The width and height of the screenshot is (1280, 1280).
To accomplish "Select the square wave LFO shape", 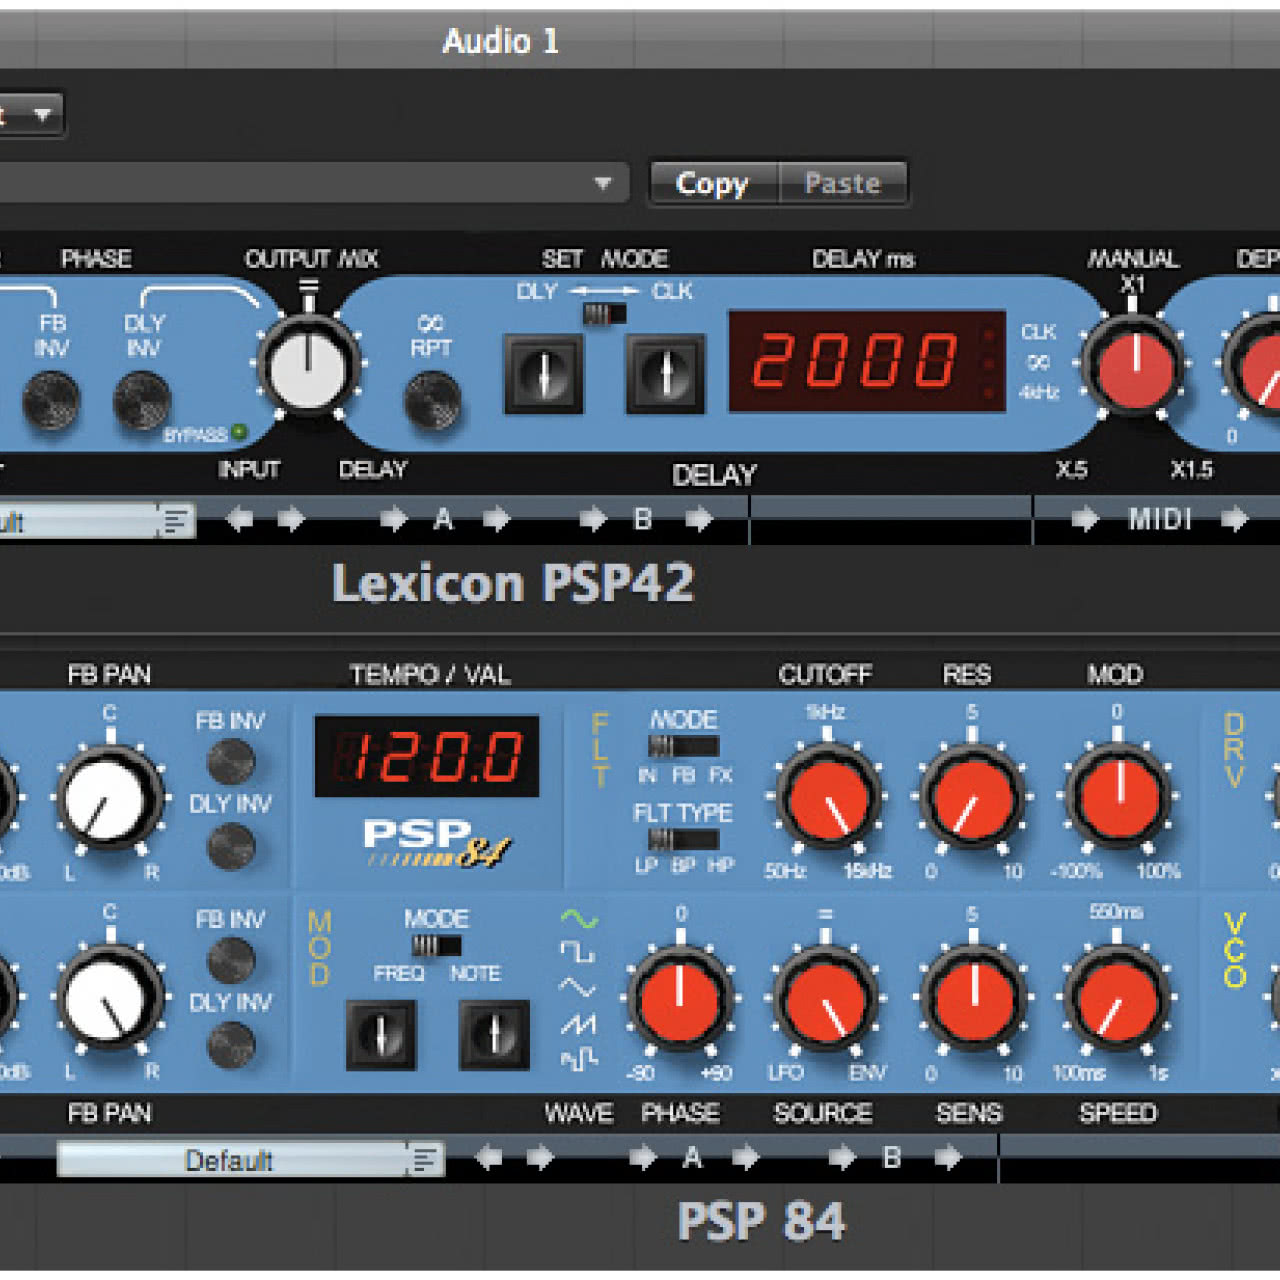I will pos(577,952).
